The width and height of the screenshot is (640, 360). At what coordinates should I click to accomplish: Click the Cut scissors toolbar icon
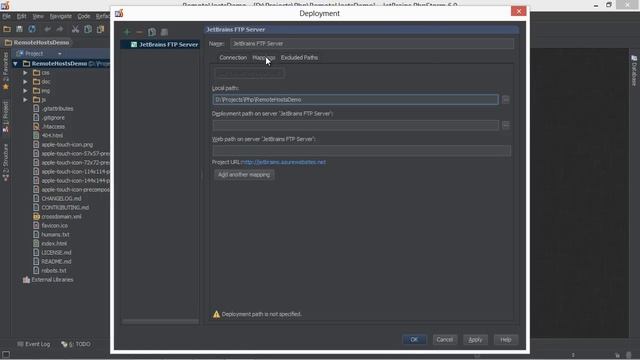pos(75,29)
